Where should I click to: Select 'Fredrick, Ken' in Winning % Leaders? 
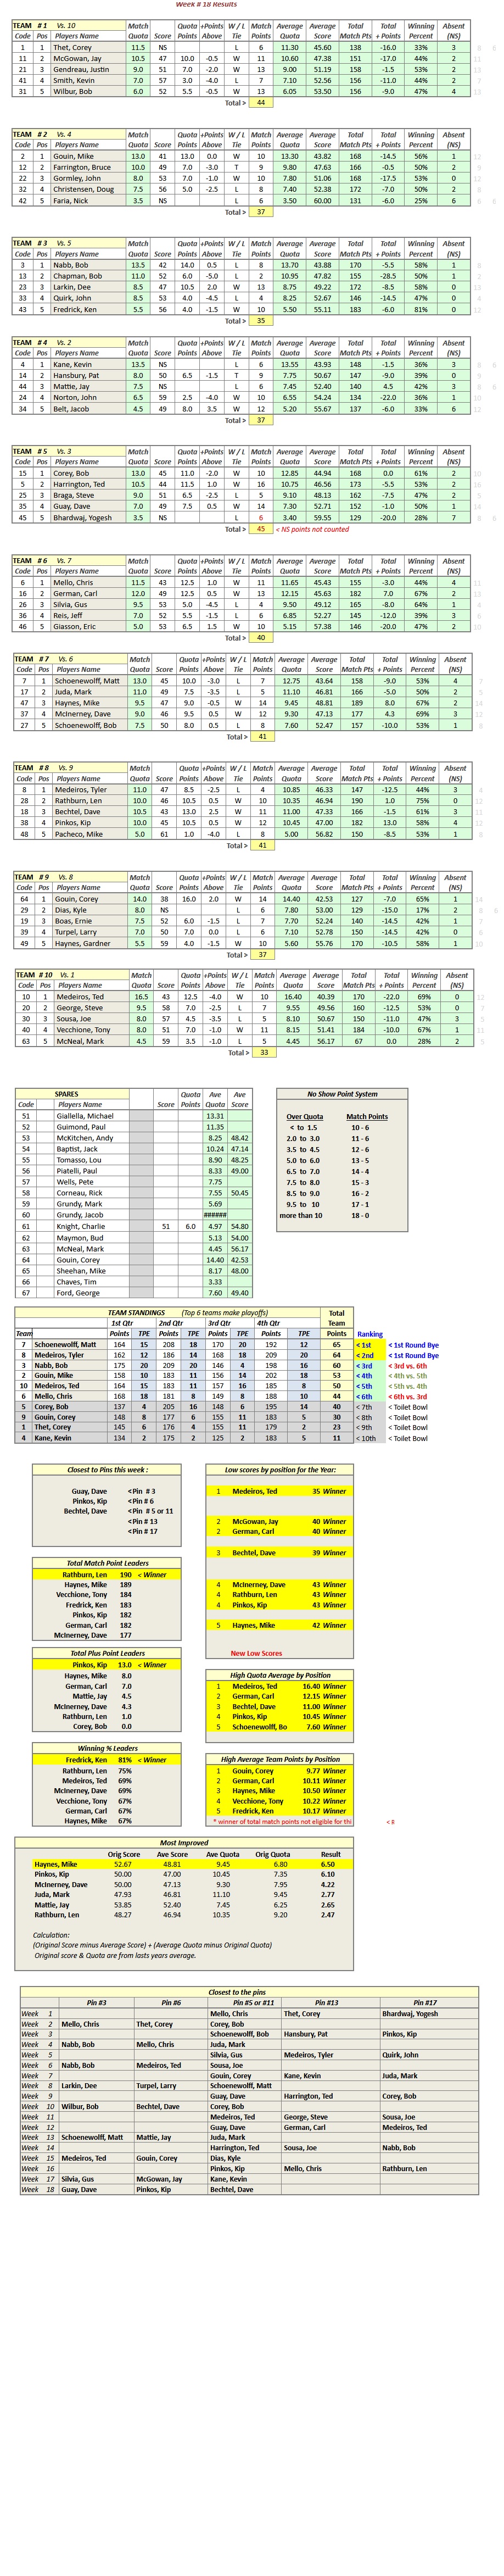86,1760
